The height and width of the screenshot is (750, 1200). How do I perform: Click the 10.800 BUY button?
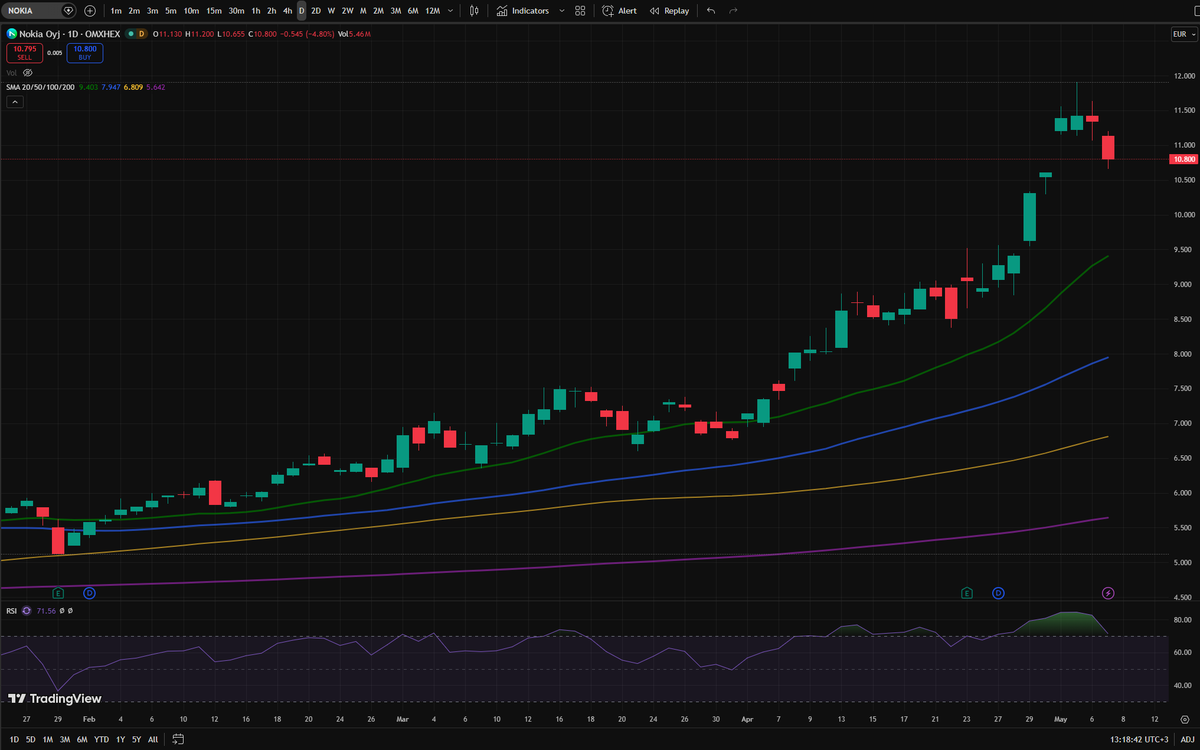[x=85, y=52]
